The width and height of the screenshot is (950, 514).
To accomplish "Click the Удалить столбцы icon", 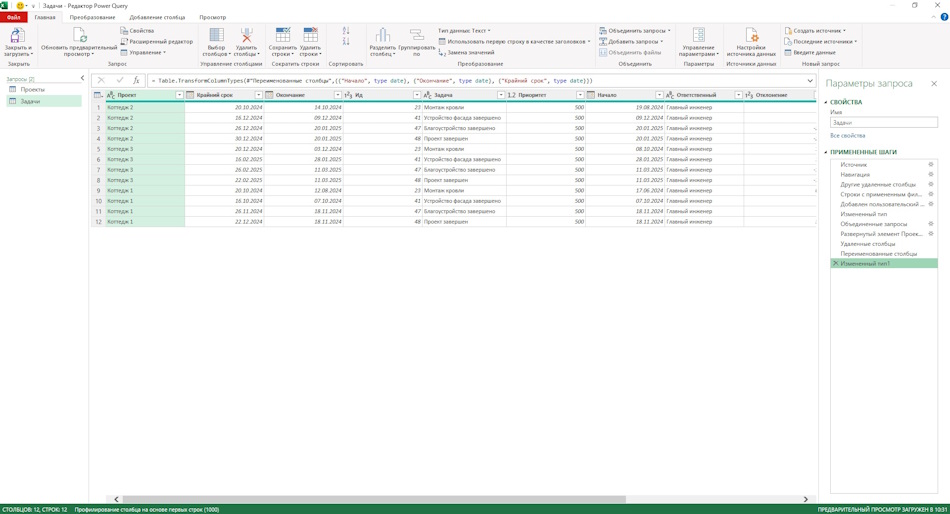I will coord(247,35).
